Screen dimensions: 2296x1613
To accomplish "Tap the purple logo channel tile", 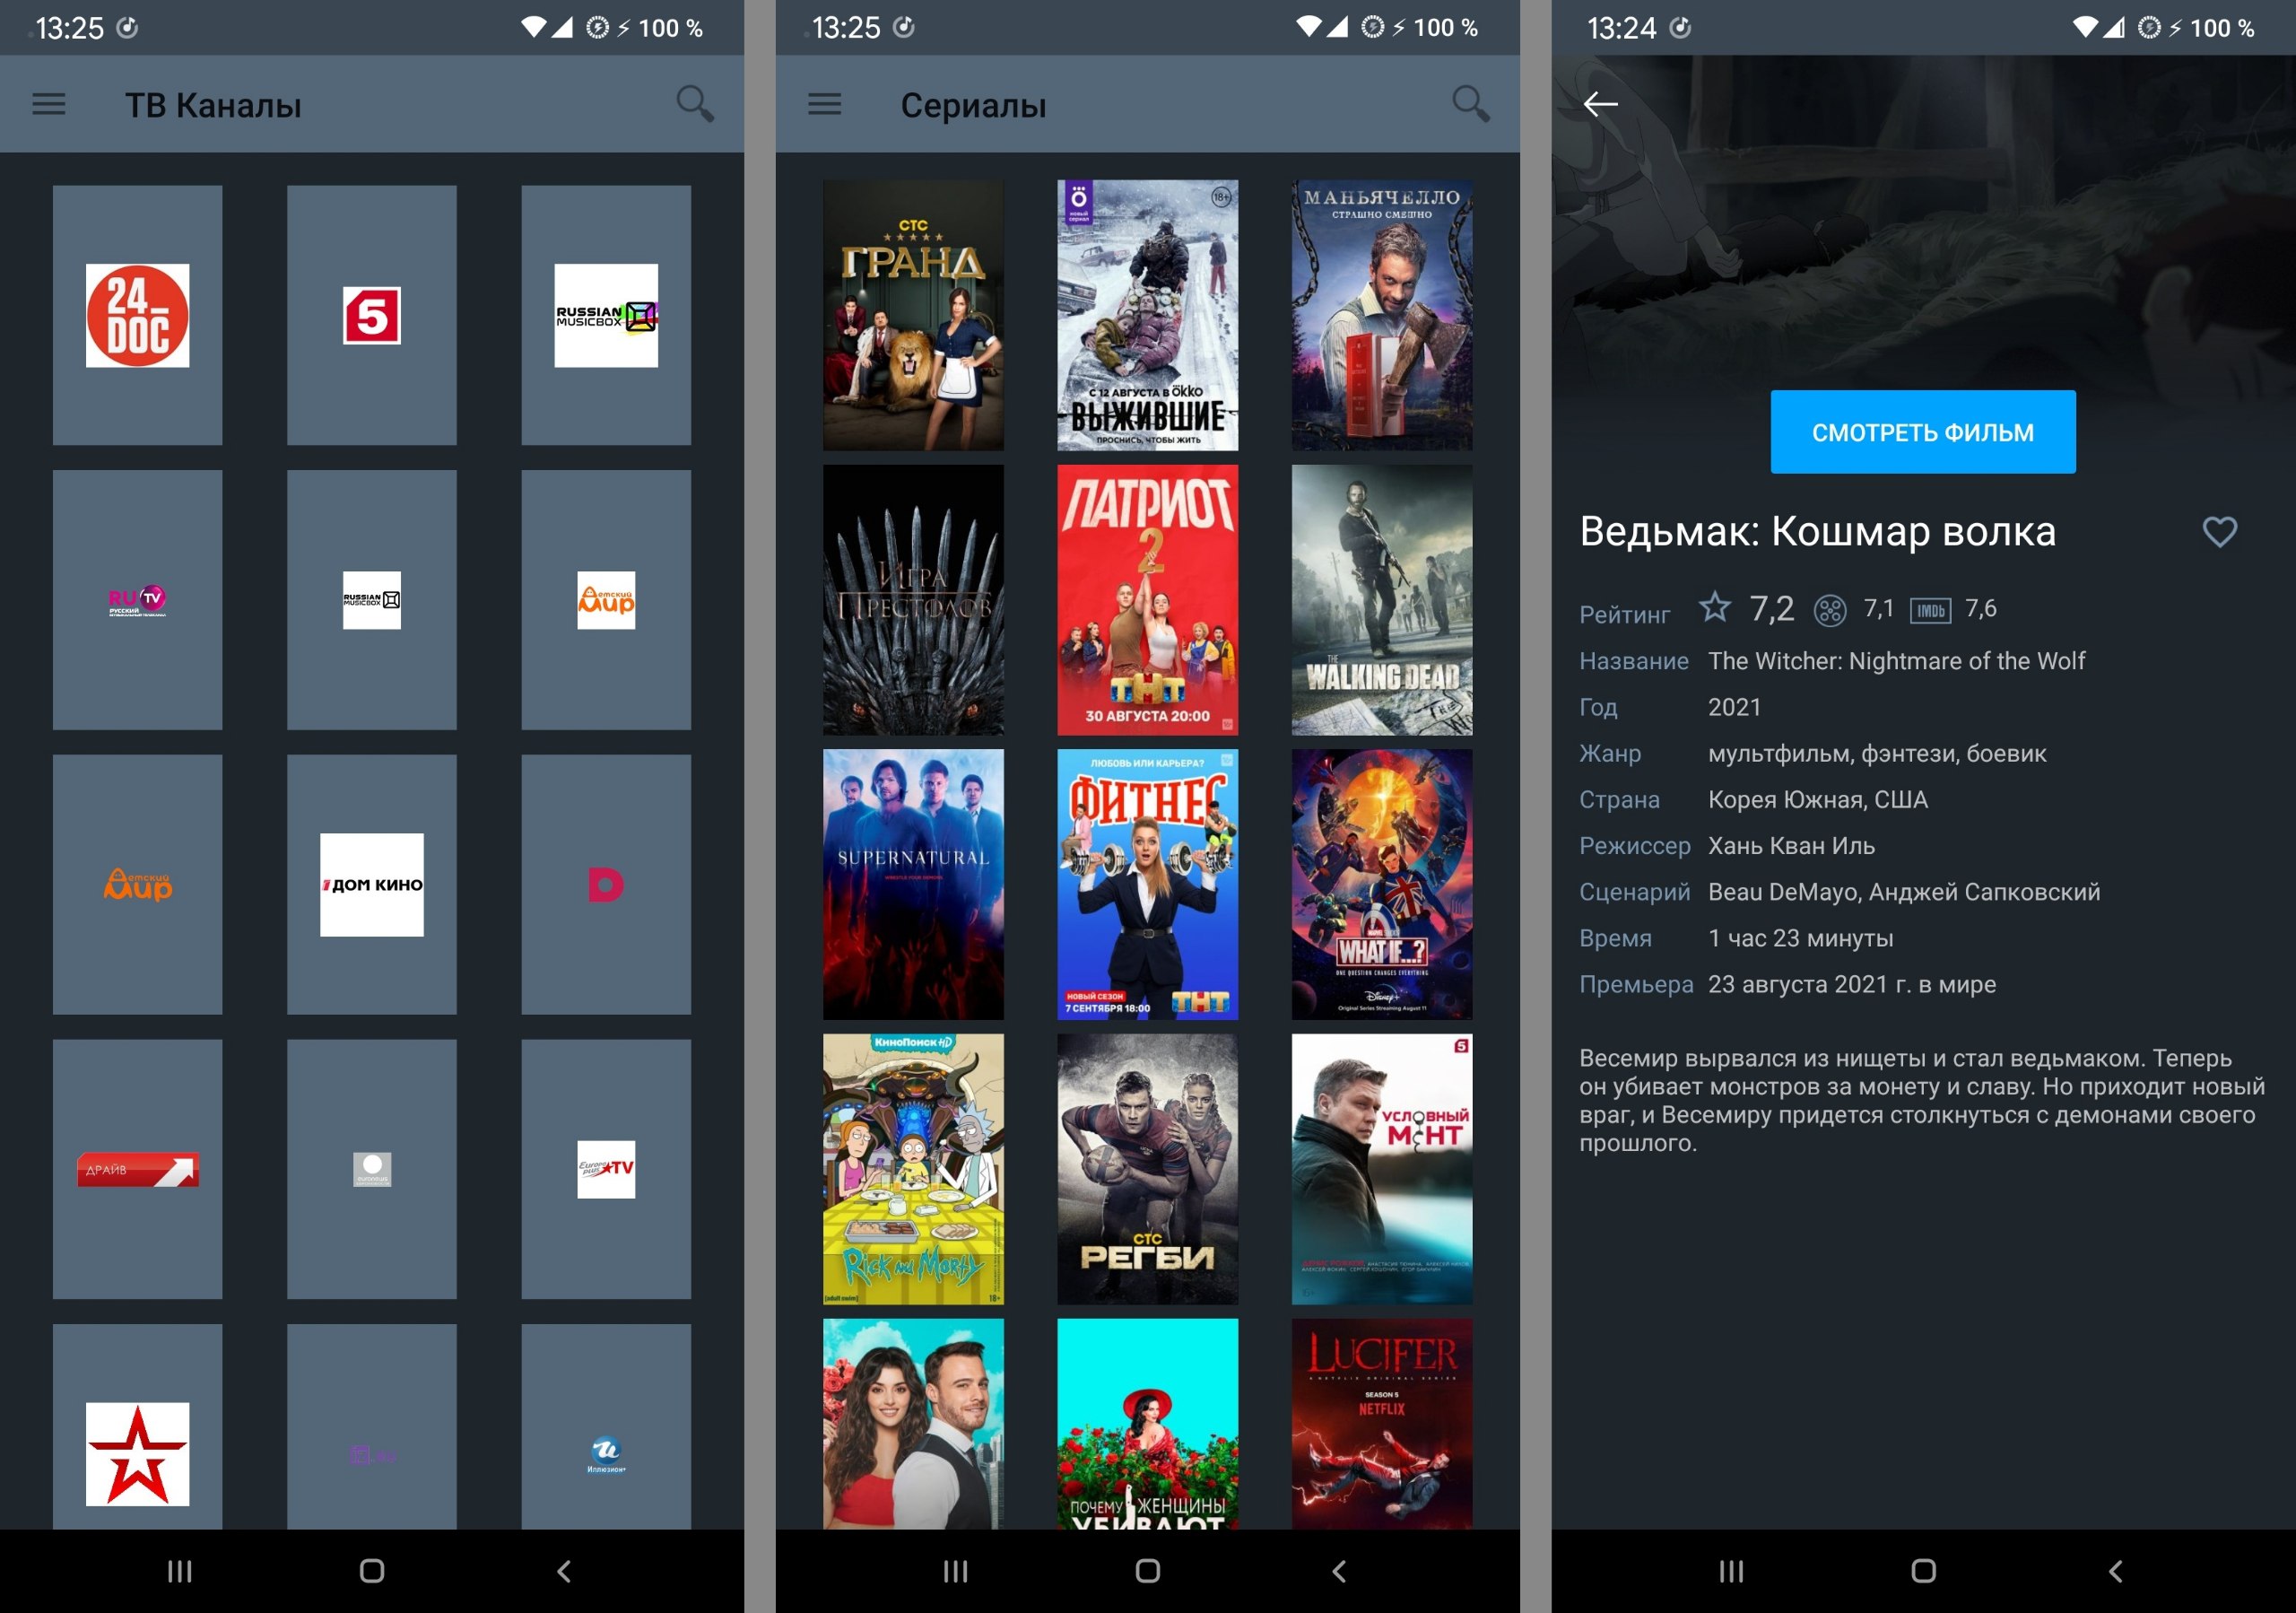I will pyautogui.click(x=371, y=1427).
